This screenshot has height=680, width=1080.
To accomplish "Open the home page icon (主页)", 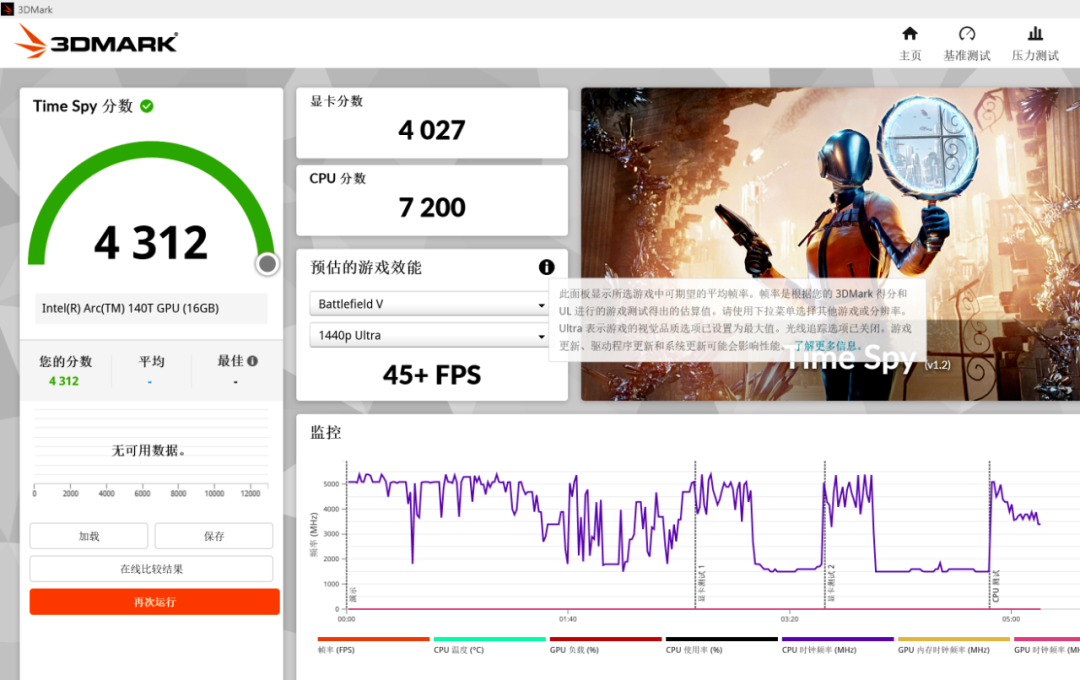I will point(909,33).
